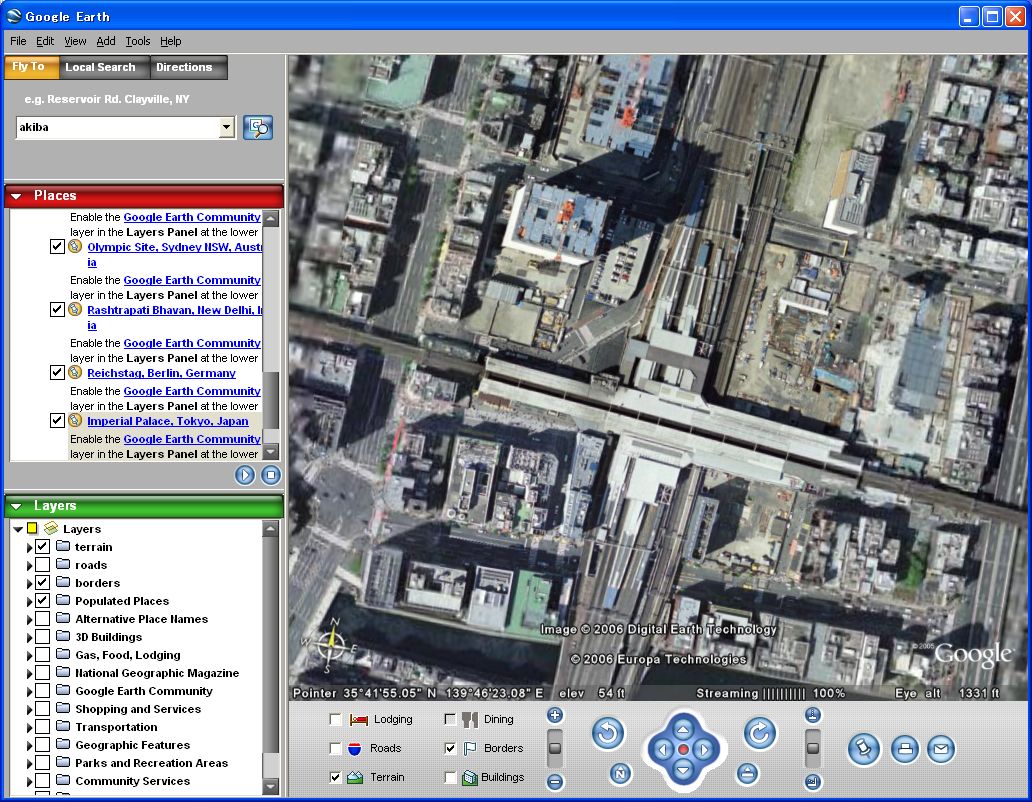This screenshot has height=802, width=1032.
Task: Expand the Transportation layer folder
Action: click(29, 727)
